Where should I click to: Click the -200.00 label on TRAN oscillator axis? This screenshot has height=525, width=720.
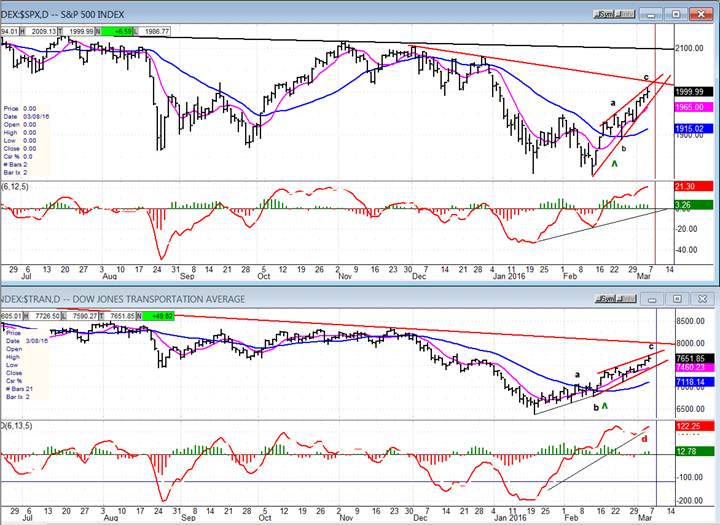tap(690, 500)
